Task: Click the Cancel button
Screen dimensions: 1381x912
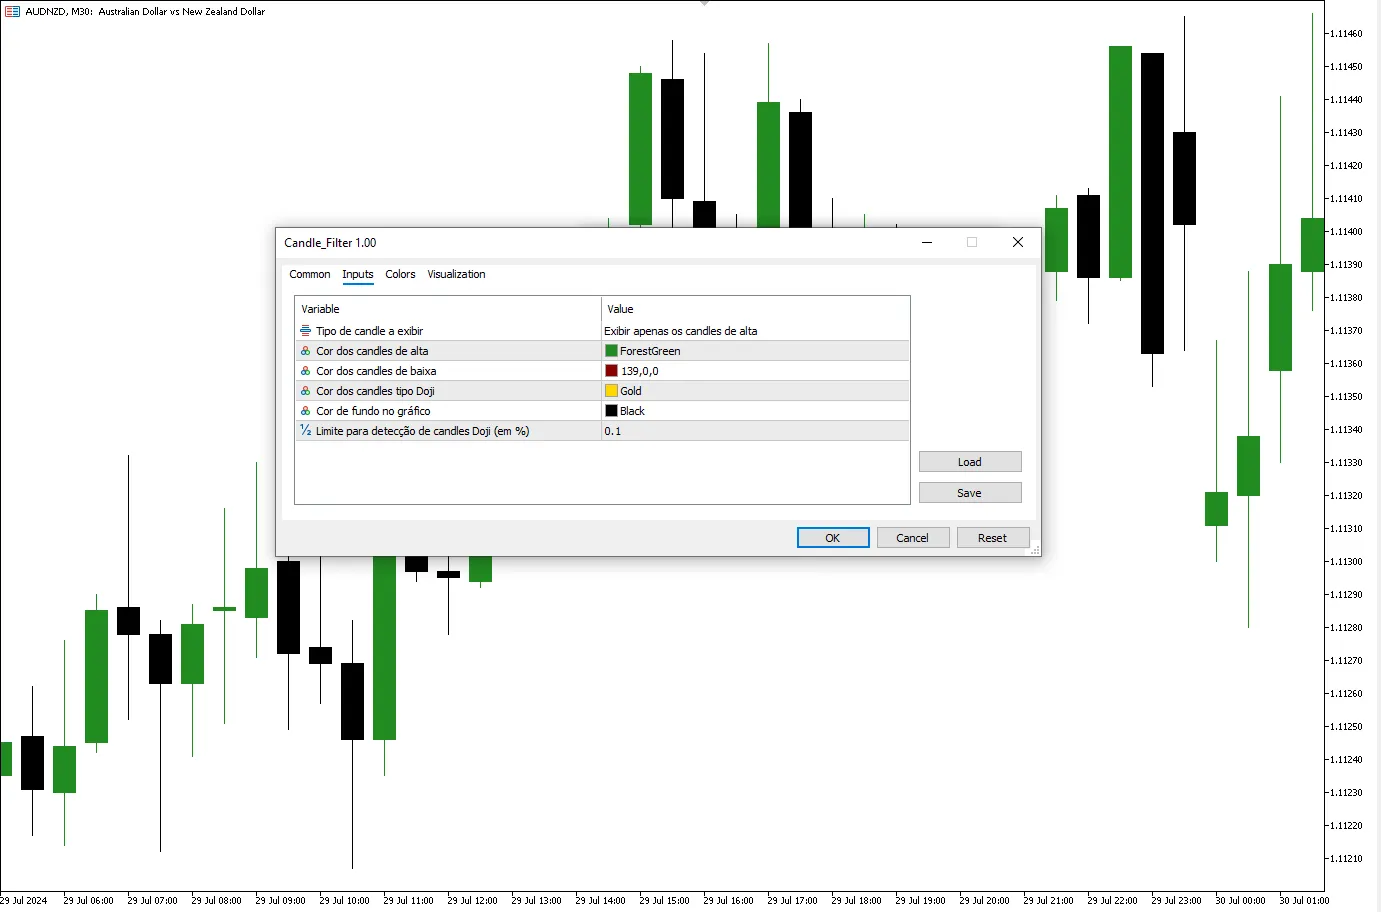Action: tap(913, 538)
